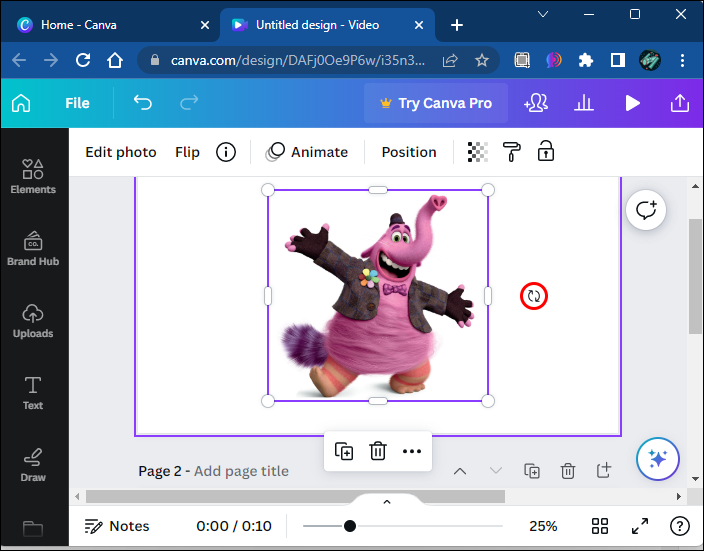The image size is (704, 551).
Task: Add a new page after Page 2
Action: click(604, 470)
